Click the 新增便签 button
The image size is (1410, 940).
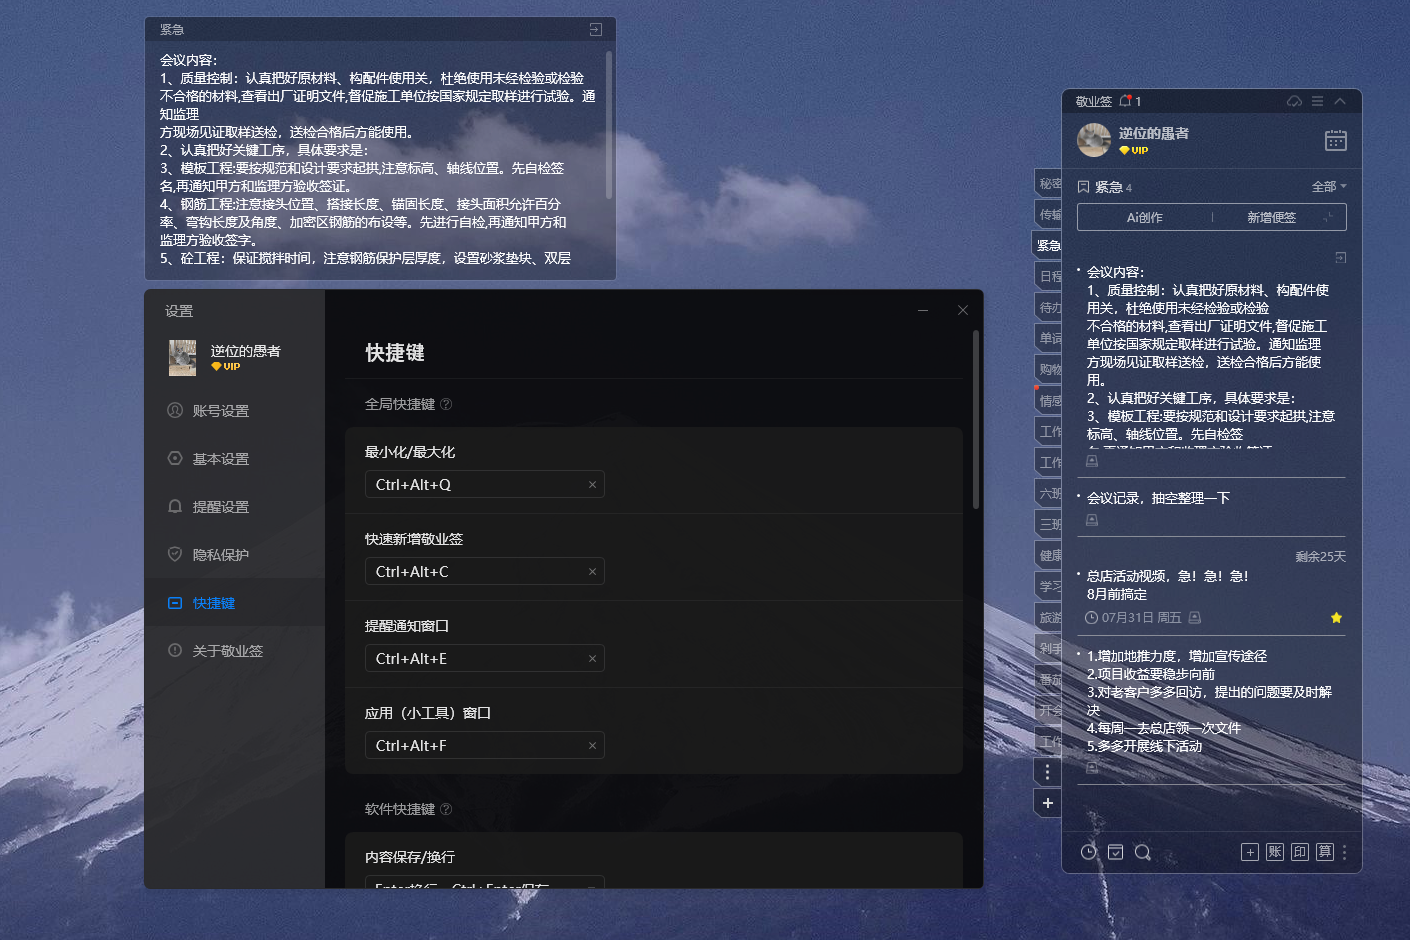click(x=1271, y=217)
